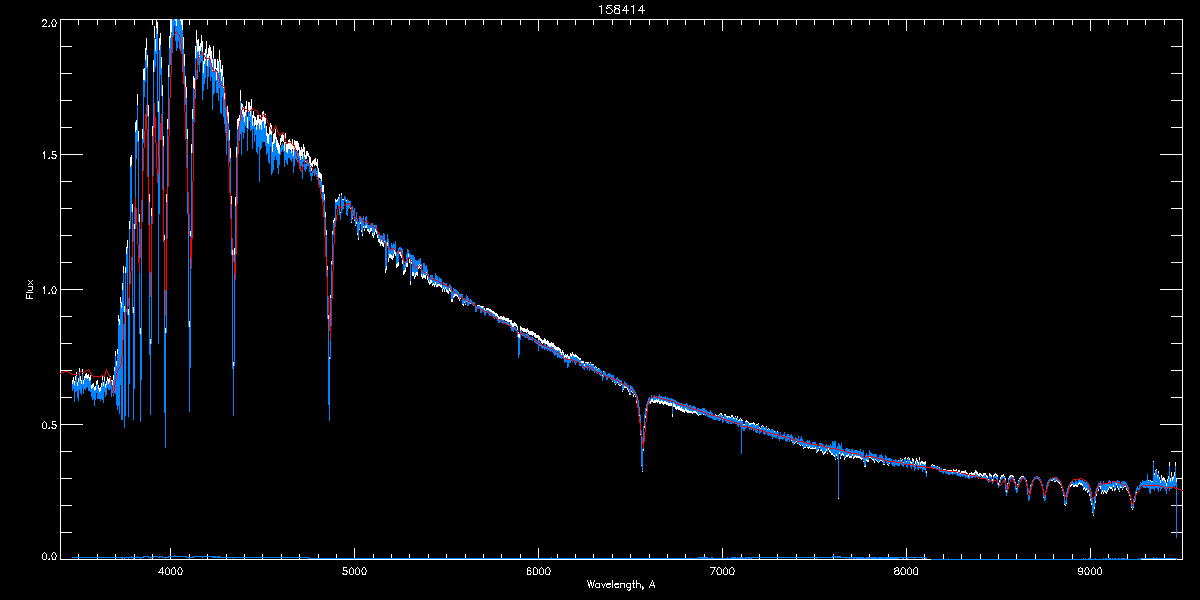Click the 'Wavelength, A' axis label
The width and height of the screenshot is (1200, 600).
point(621,584)
